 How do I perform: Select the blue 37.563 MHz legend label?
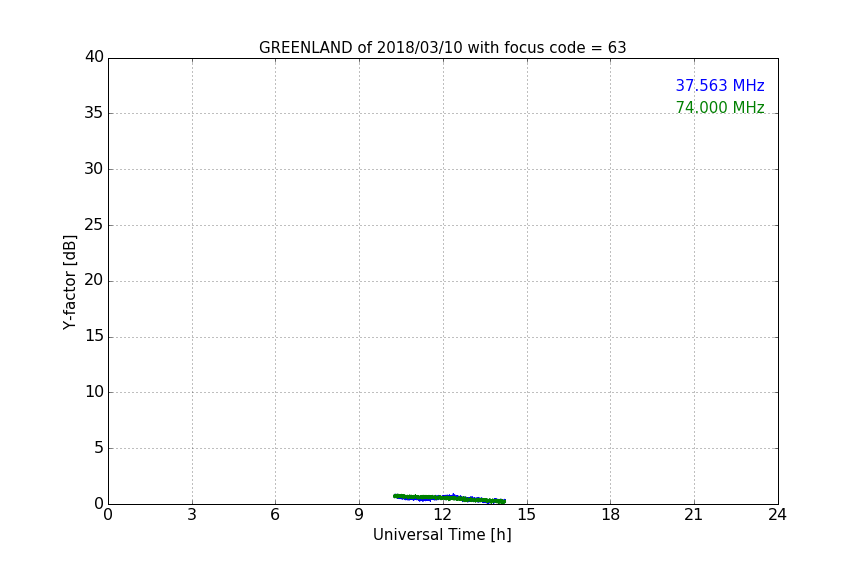click(720, 85)
